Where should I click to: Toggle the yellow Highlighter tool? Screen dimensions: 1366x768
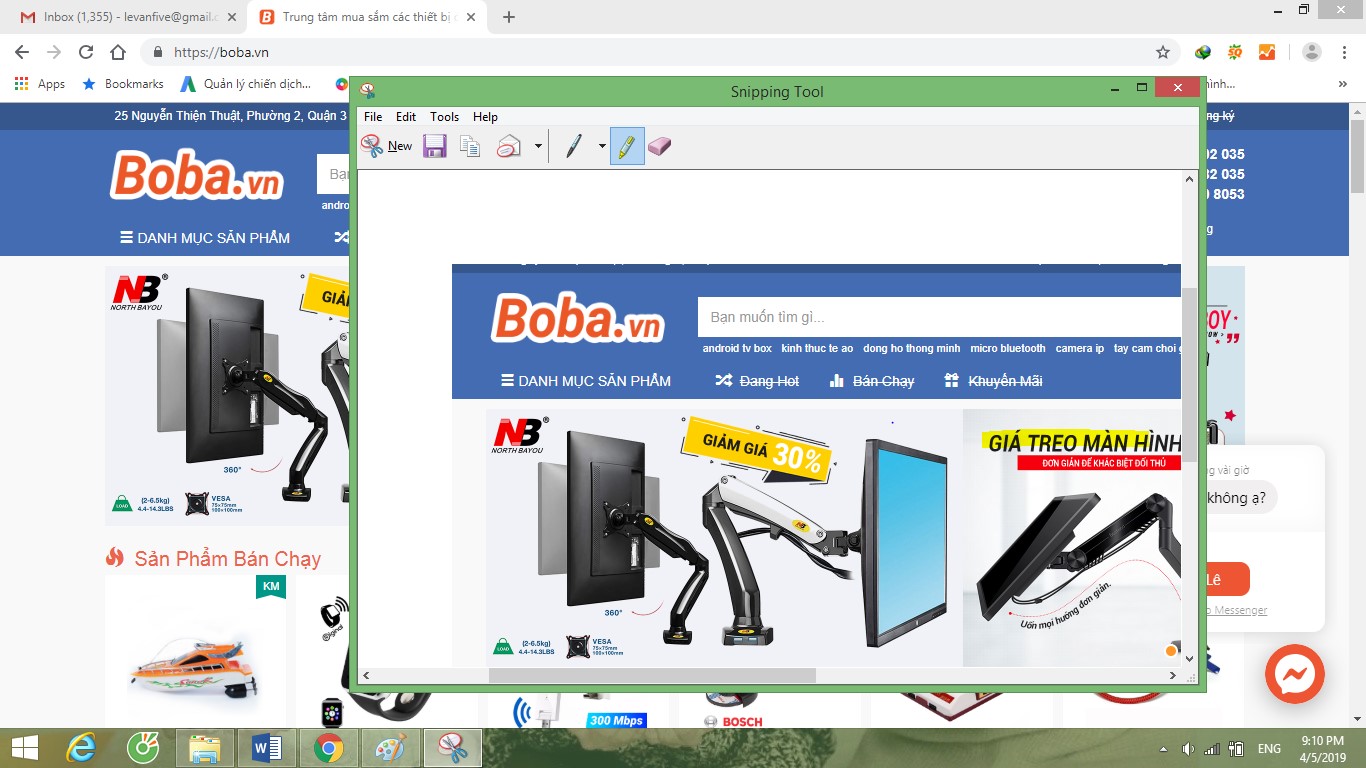[627, 146]
